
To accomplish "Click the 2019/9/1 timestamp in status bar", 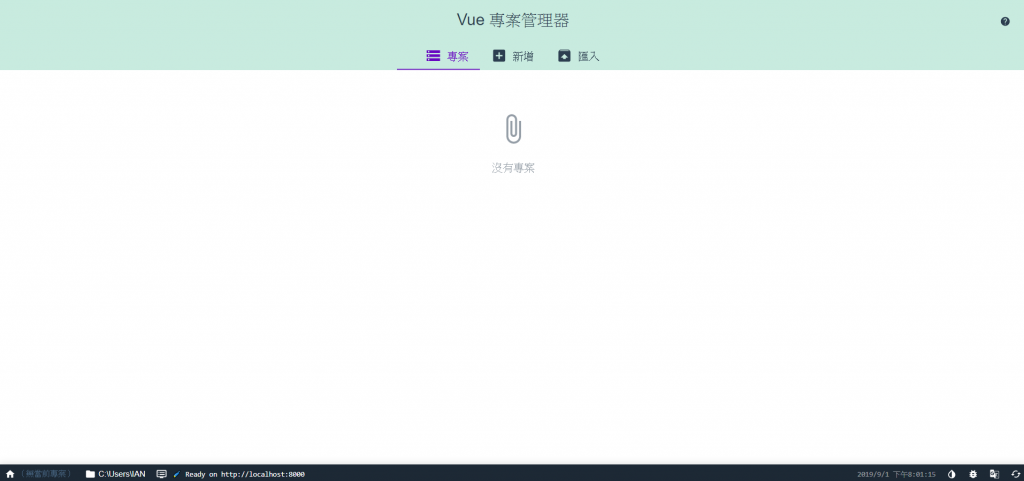I will (x=896, y=474).
